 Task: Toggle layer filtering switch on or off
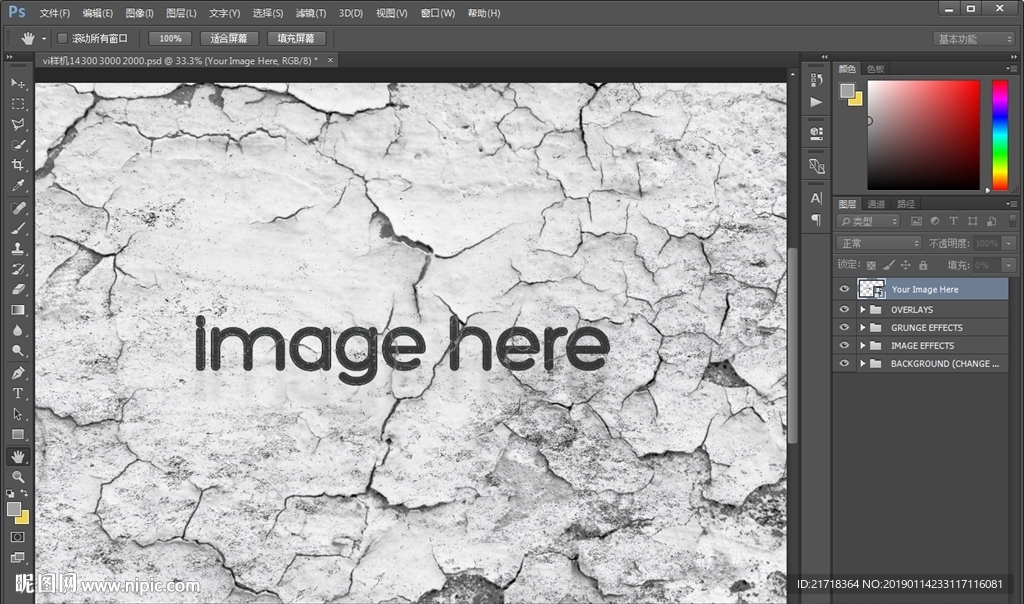pos(1013,221)
